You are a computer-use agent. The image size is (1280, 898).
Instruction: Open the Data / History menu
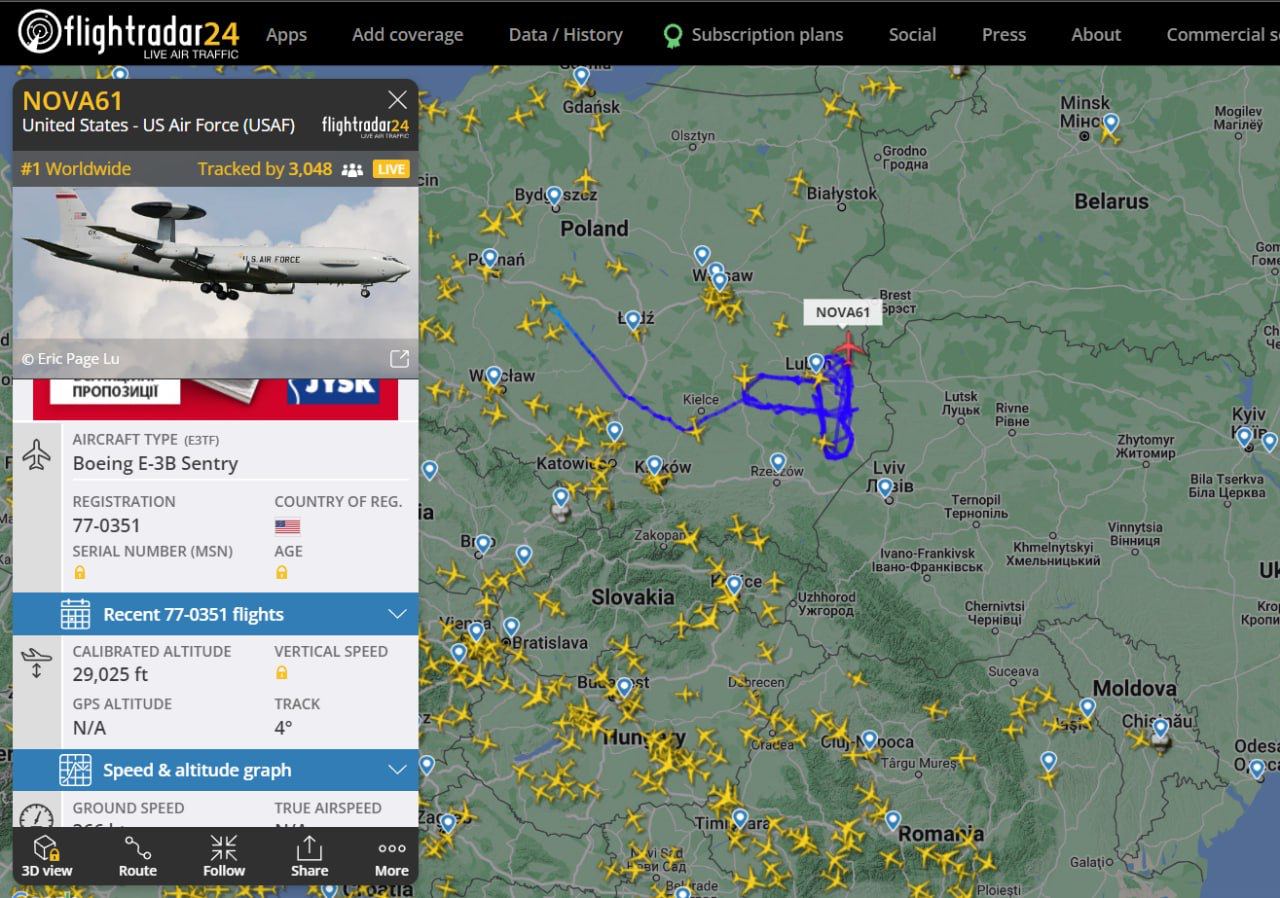coord(565,34)
